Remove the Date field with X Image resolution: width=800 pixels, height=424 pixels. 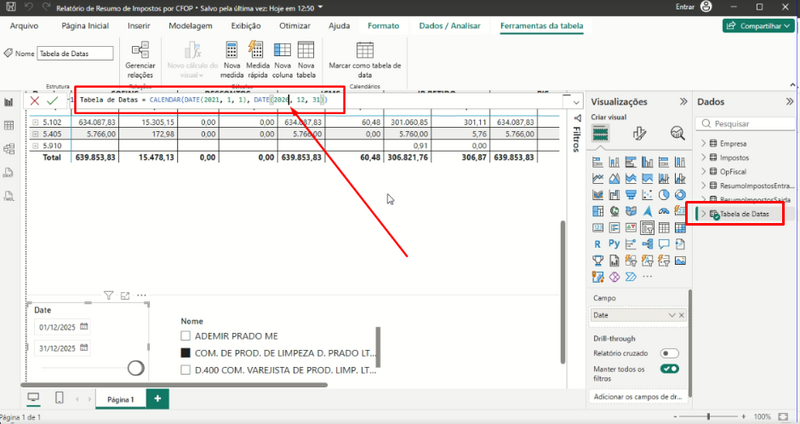[682, 315]
